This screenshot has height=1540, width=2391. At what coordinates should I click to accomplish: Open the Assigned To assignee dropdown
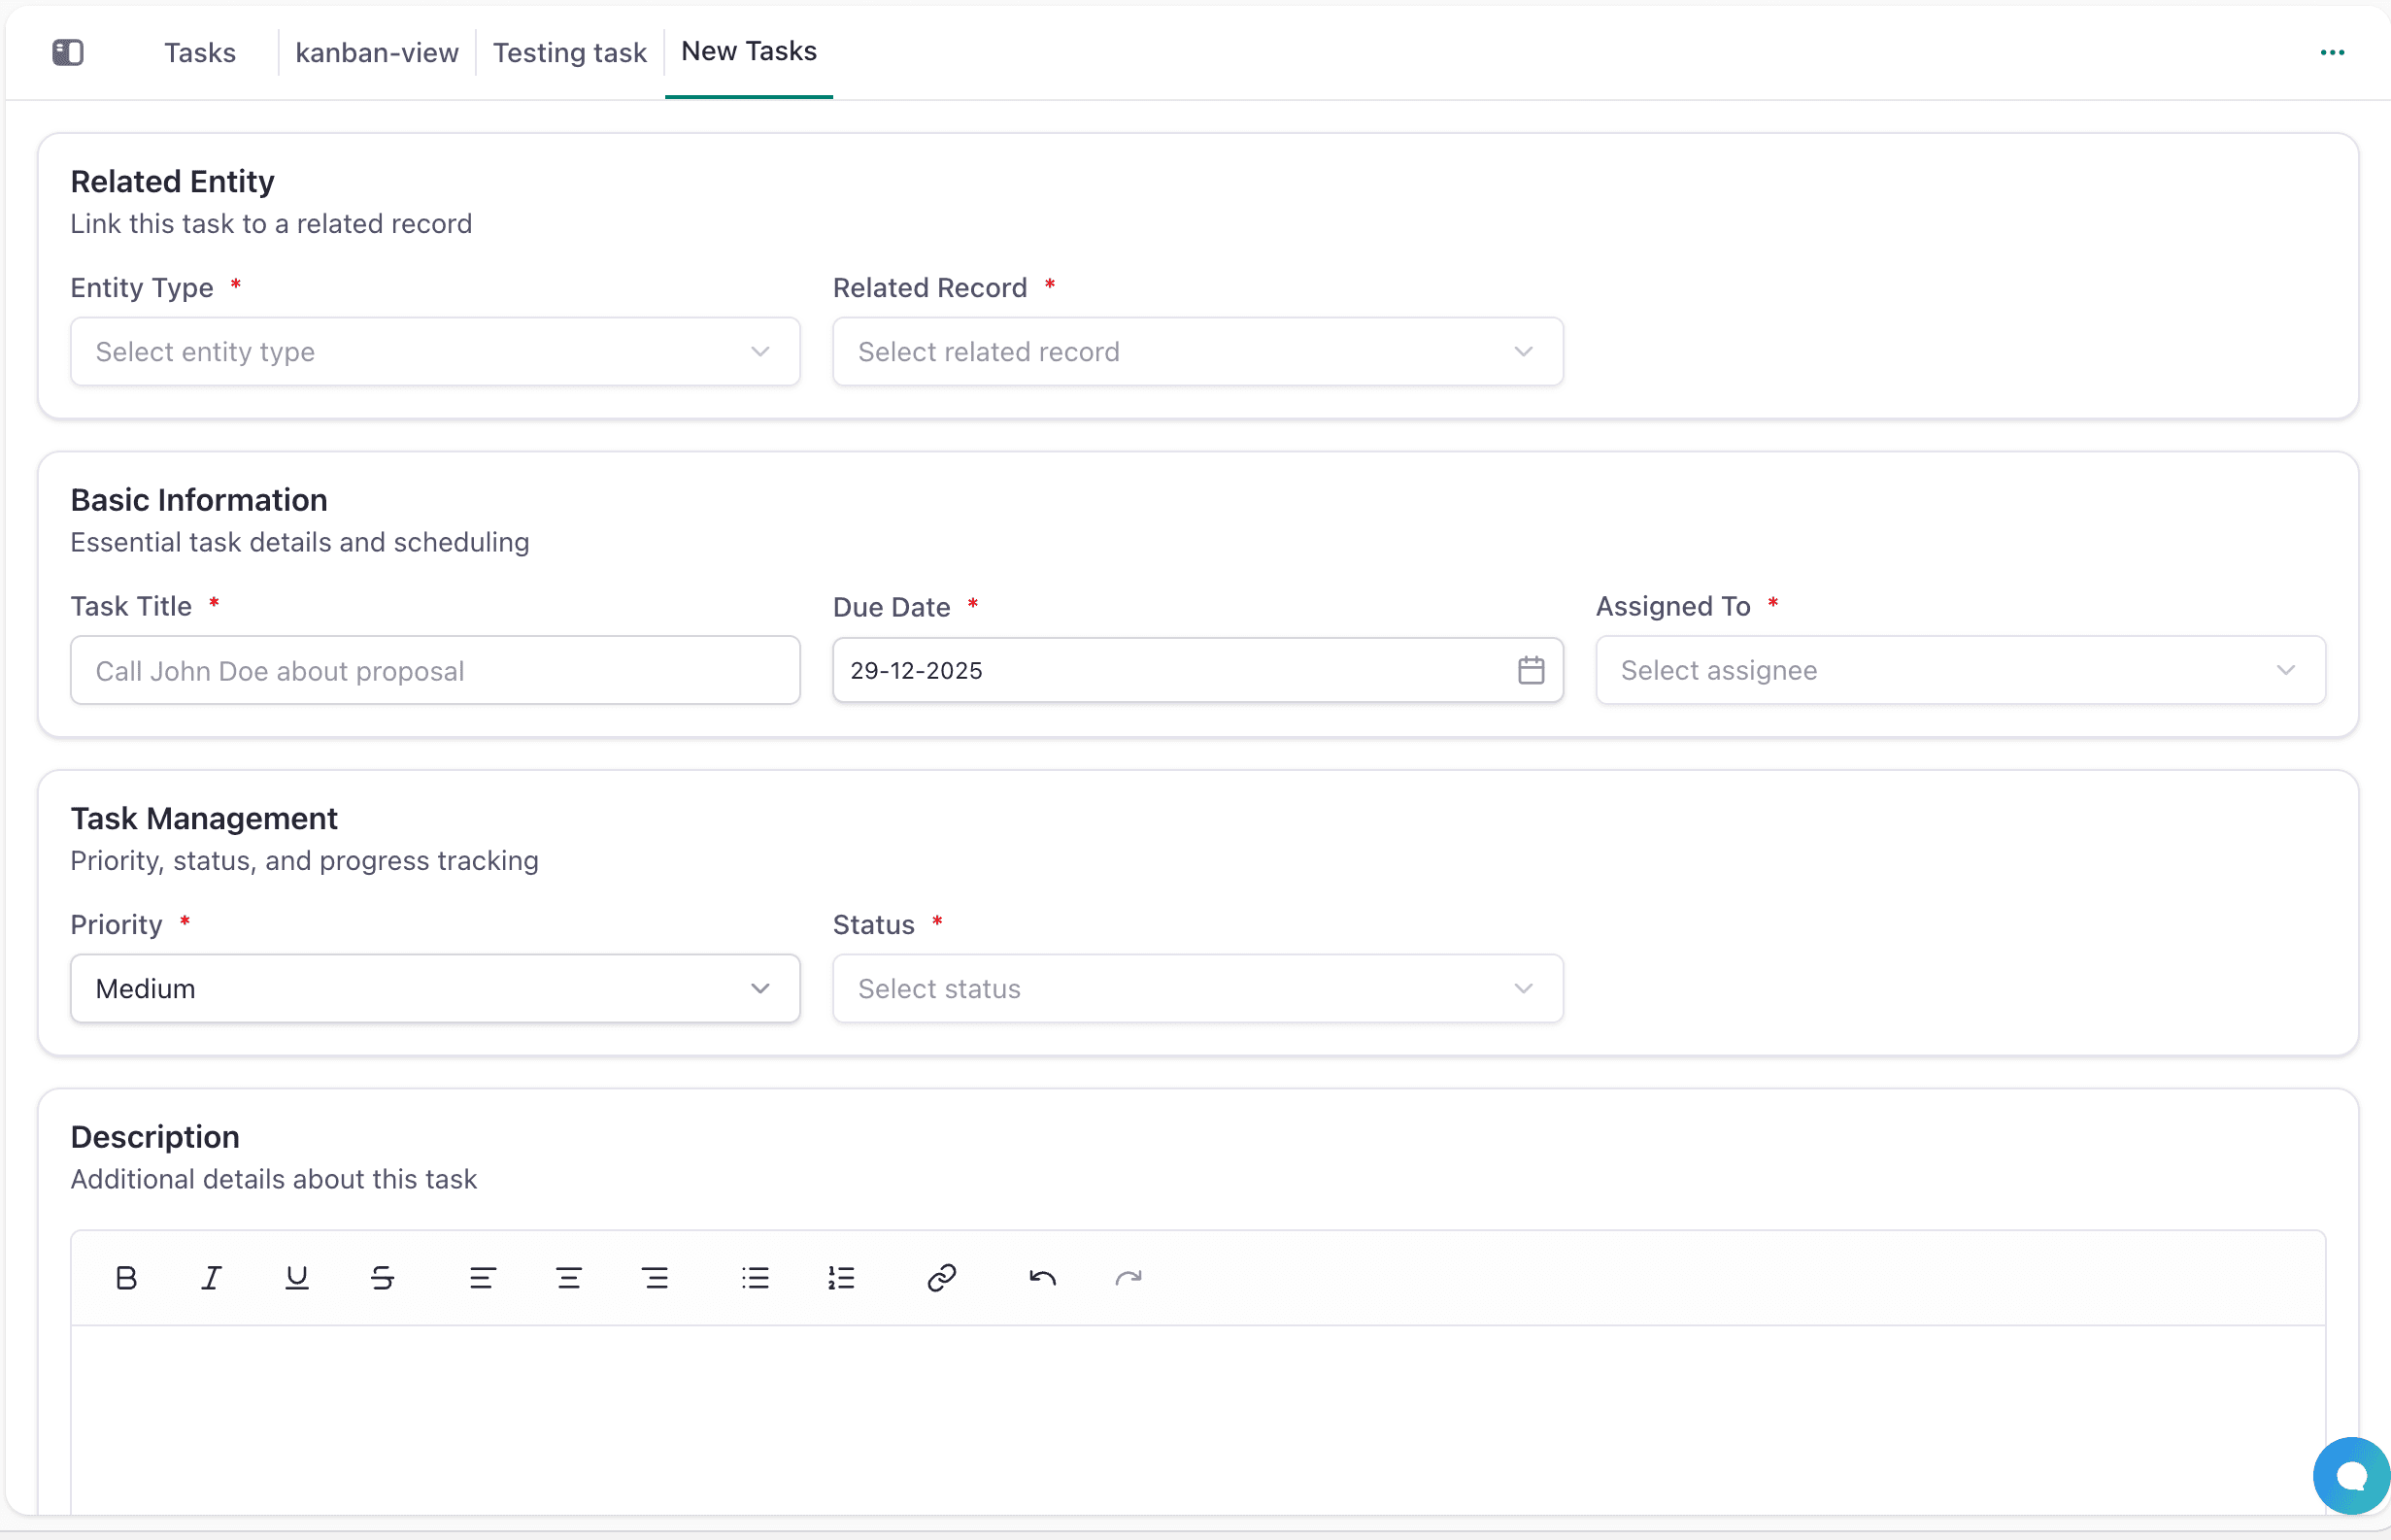coord(1959,670)
